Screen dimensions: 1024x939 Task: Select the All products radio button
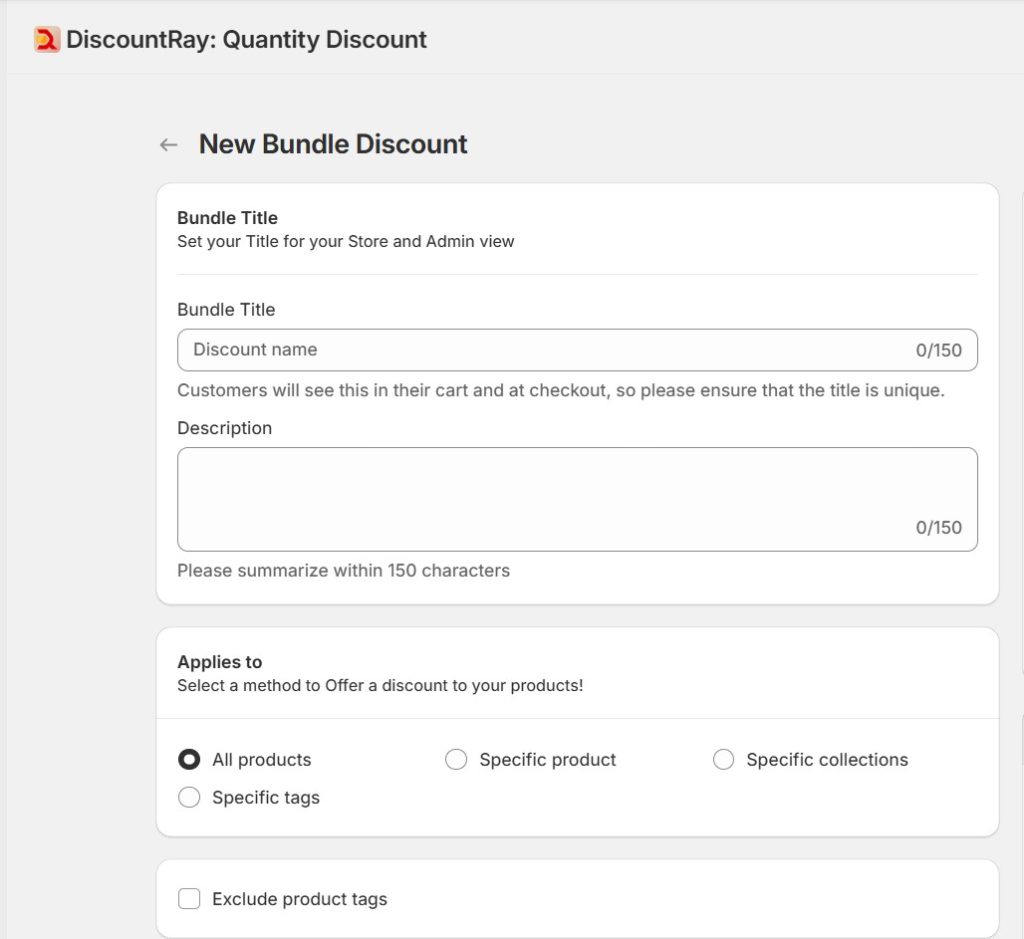point(189,760)
